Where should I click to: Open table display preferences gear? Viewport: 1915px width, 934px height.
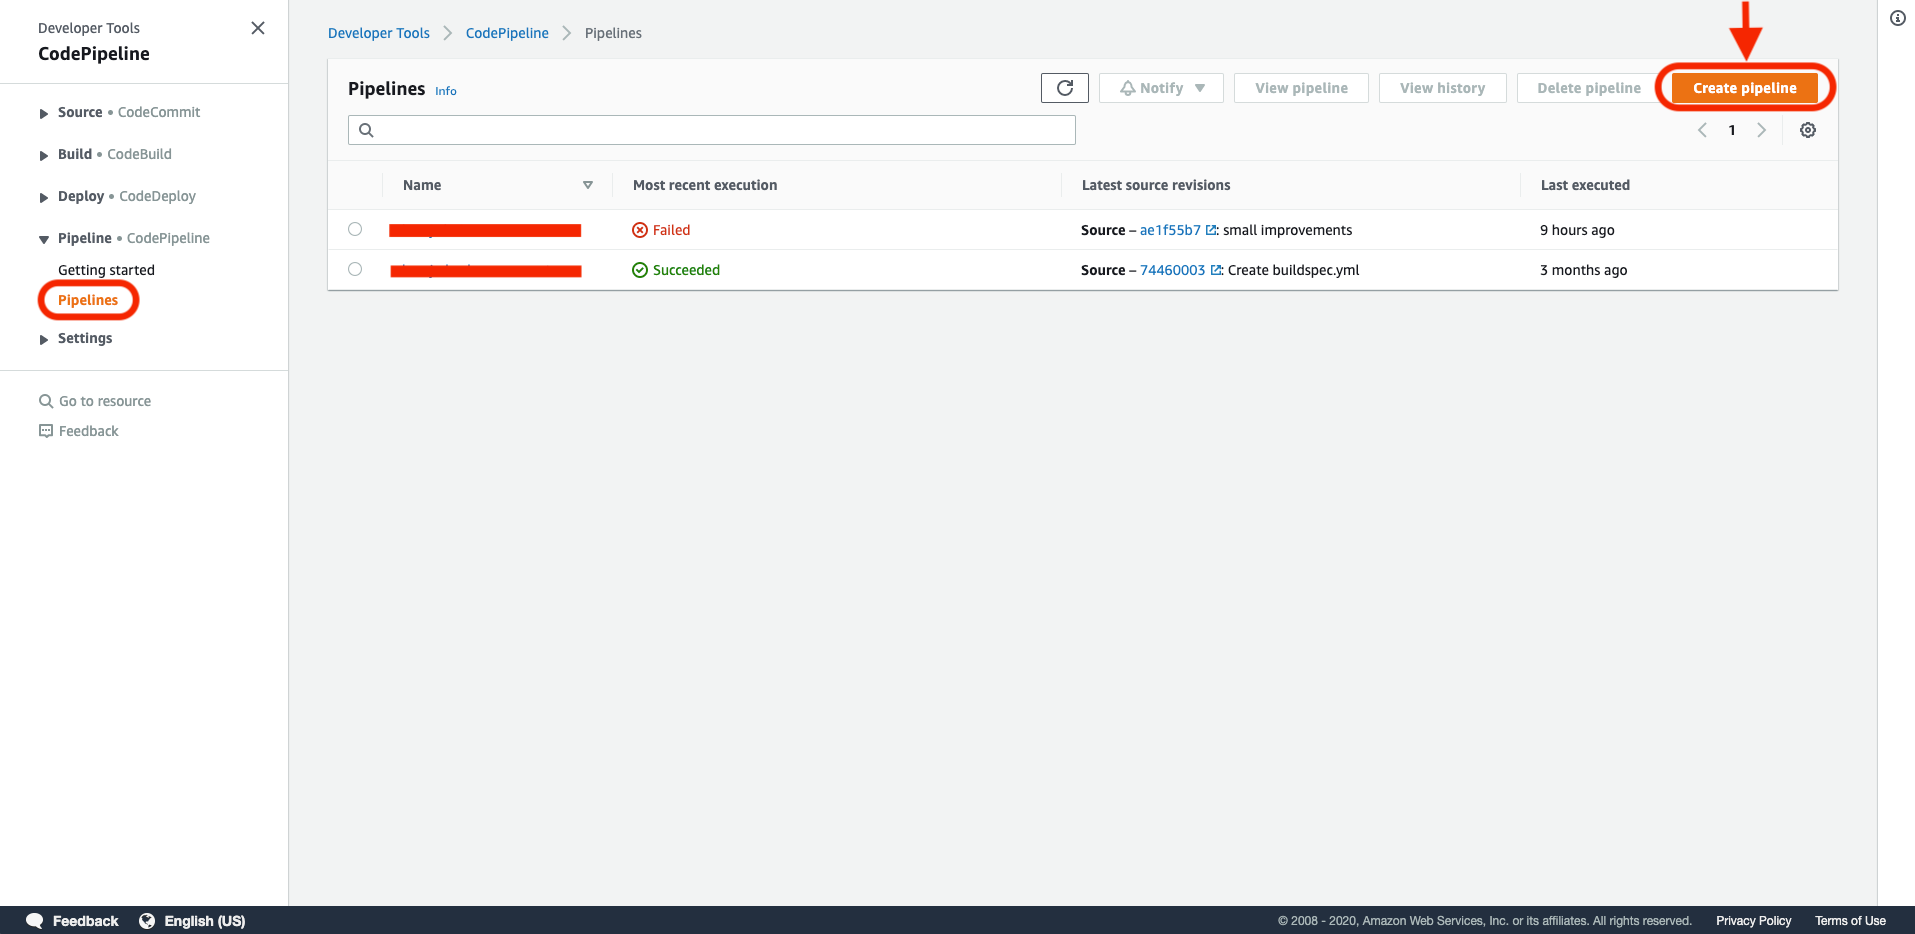point(1807,129)
